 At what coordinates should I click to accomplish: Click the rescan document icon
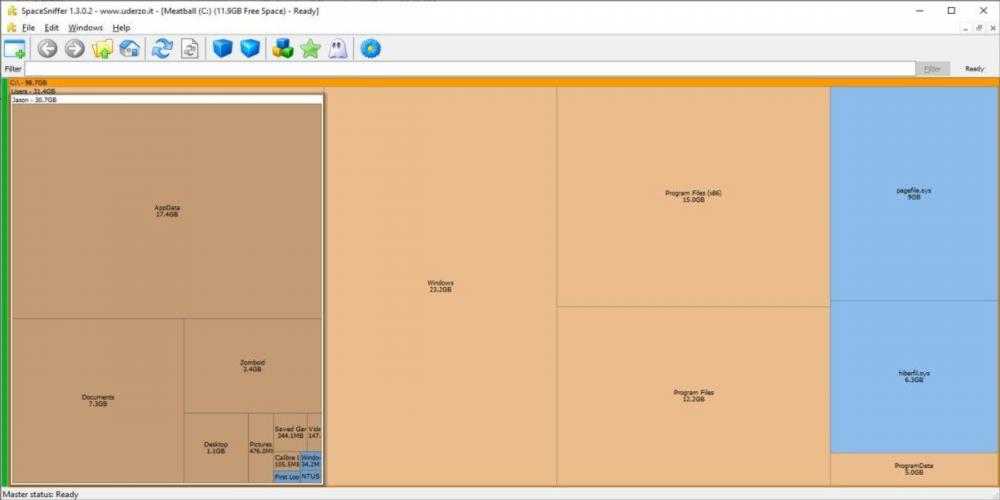pos(189,48)
